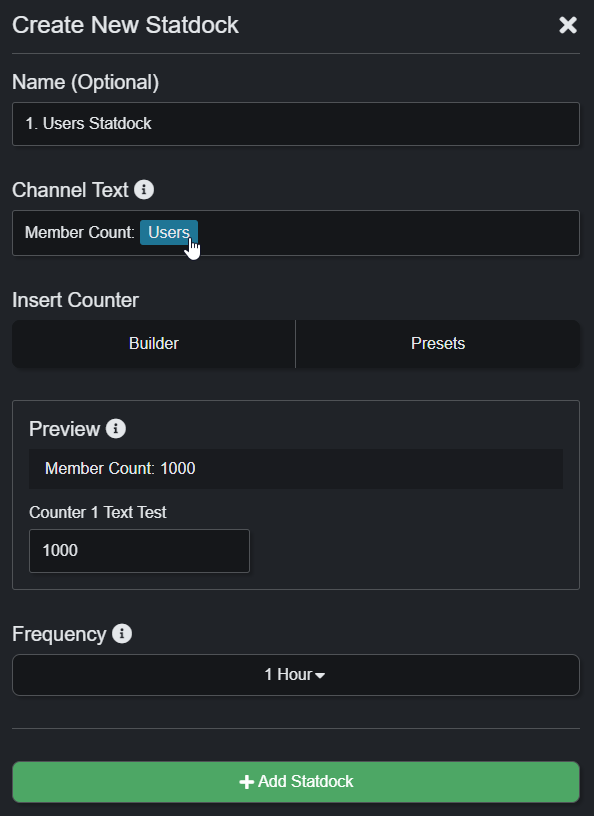Viewport: 594px width, 816px height.
Task: Click the Preview info icon
Action: (116, 428)
